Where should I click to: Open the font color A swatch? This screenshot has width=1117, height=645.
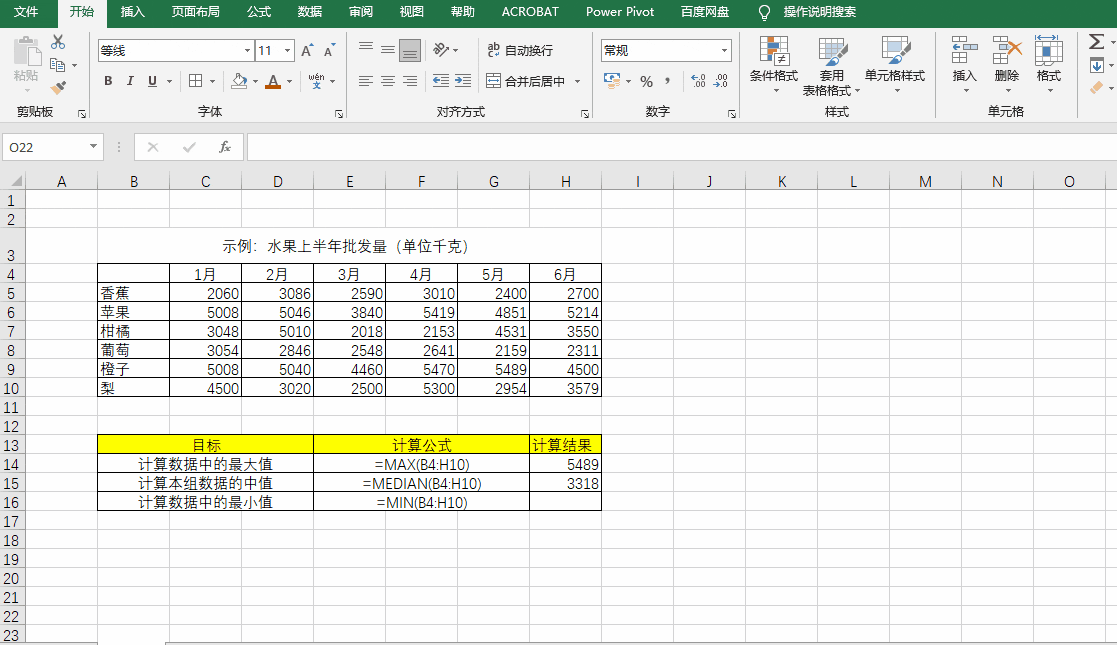(x=274, y=81)
